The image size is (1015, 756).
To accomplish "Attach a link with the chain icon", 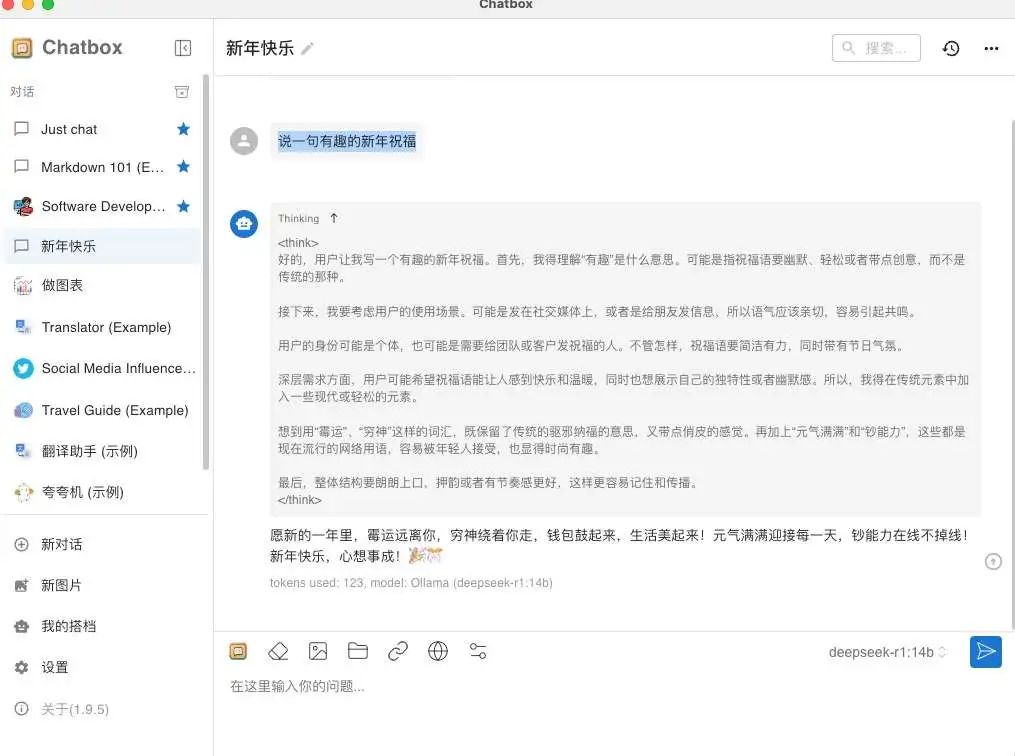I will (397, 651).
